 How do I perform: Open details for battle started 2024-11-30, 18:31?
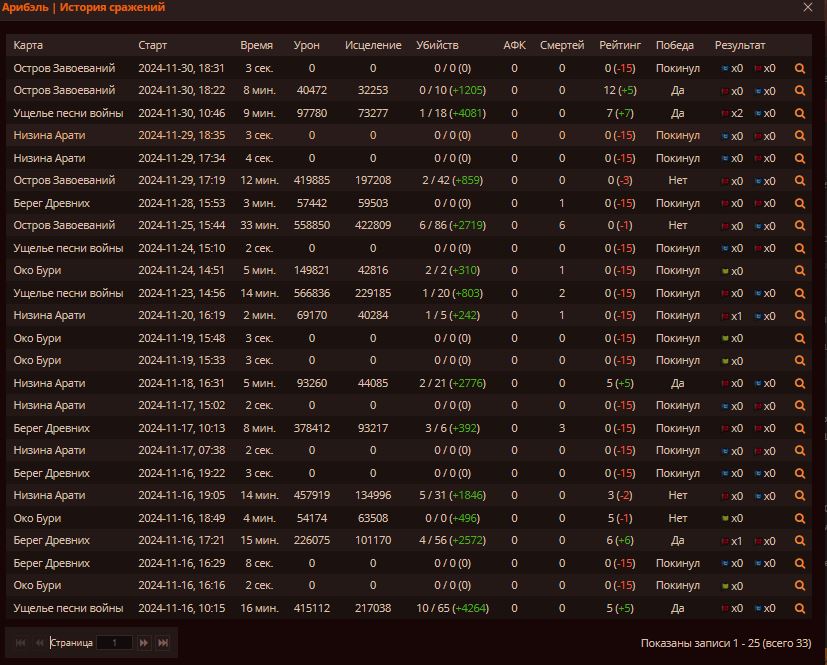[800, 69]
